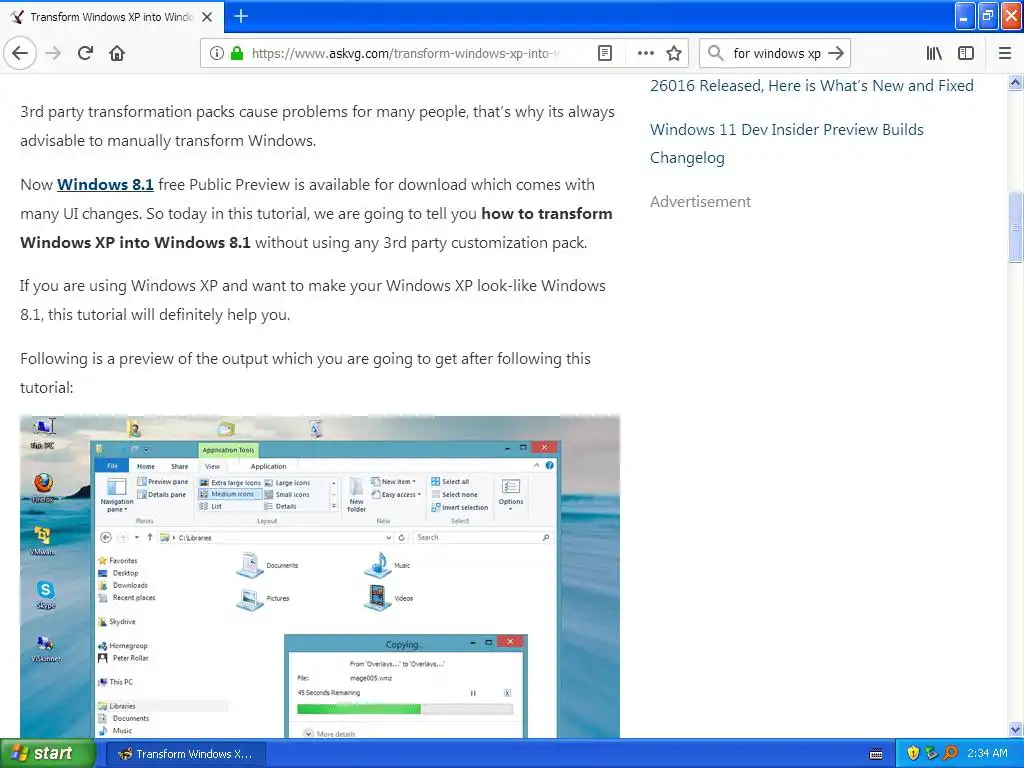
Task: Click the forward navigation arrow
Action: click(x=54, y=53)
